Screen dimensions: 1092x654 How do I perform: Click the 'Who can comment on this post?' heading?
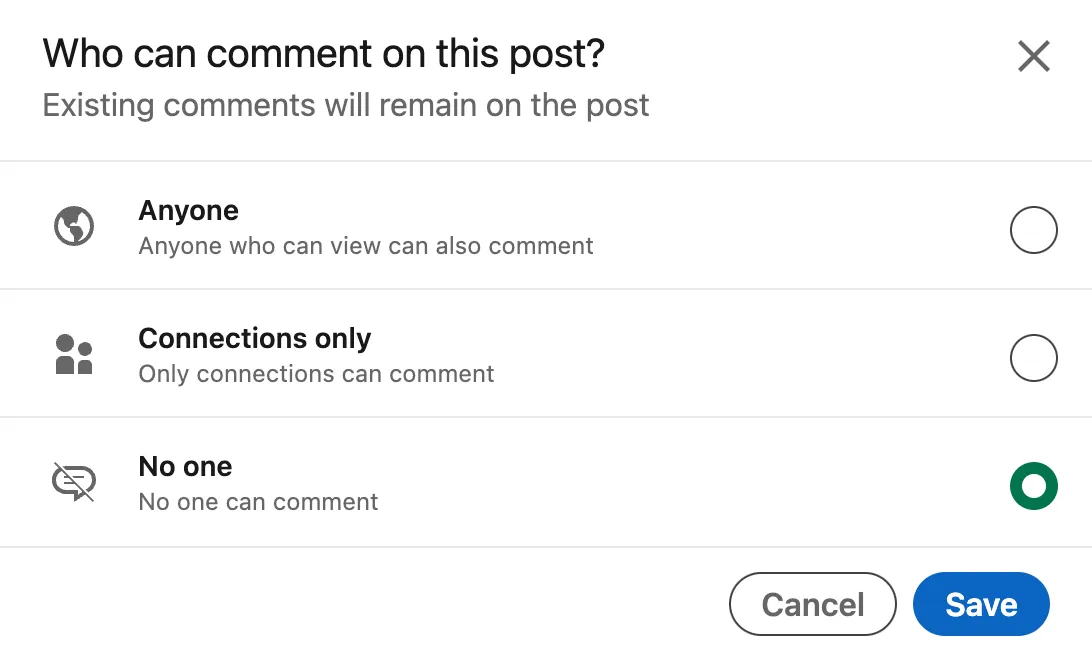(x=323, y=53)
